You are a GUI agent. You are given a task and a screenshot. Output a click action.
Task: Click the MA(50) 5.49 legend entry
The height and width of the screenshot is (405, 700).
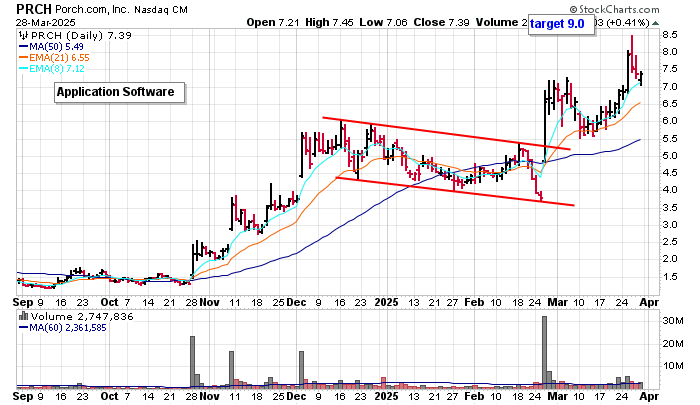(51, 46)
